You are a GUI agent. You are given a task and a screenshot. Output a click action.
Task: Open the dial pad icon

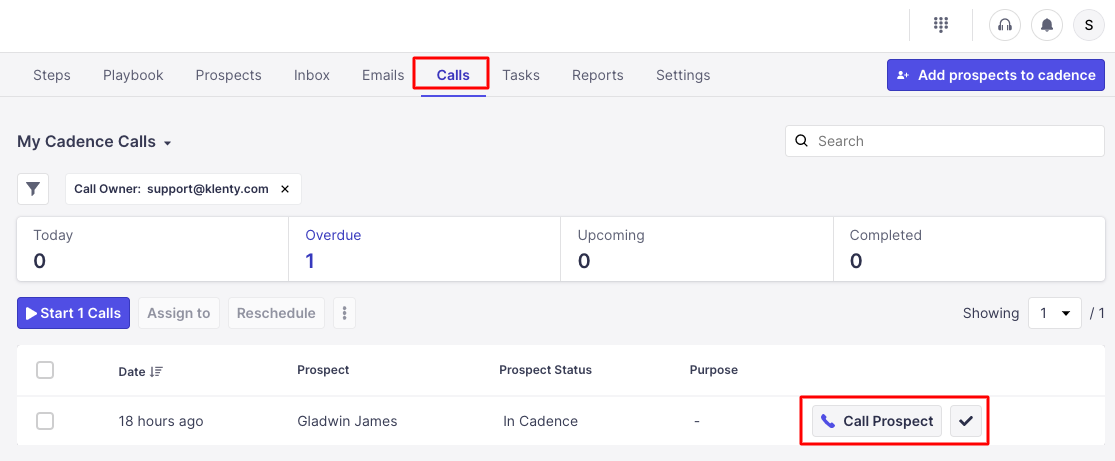pyautogui.click(x=941, y=25)
